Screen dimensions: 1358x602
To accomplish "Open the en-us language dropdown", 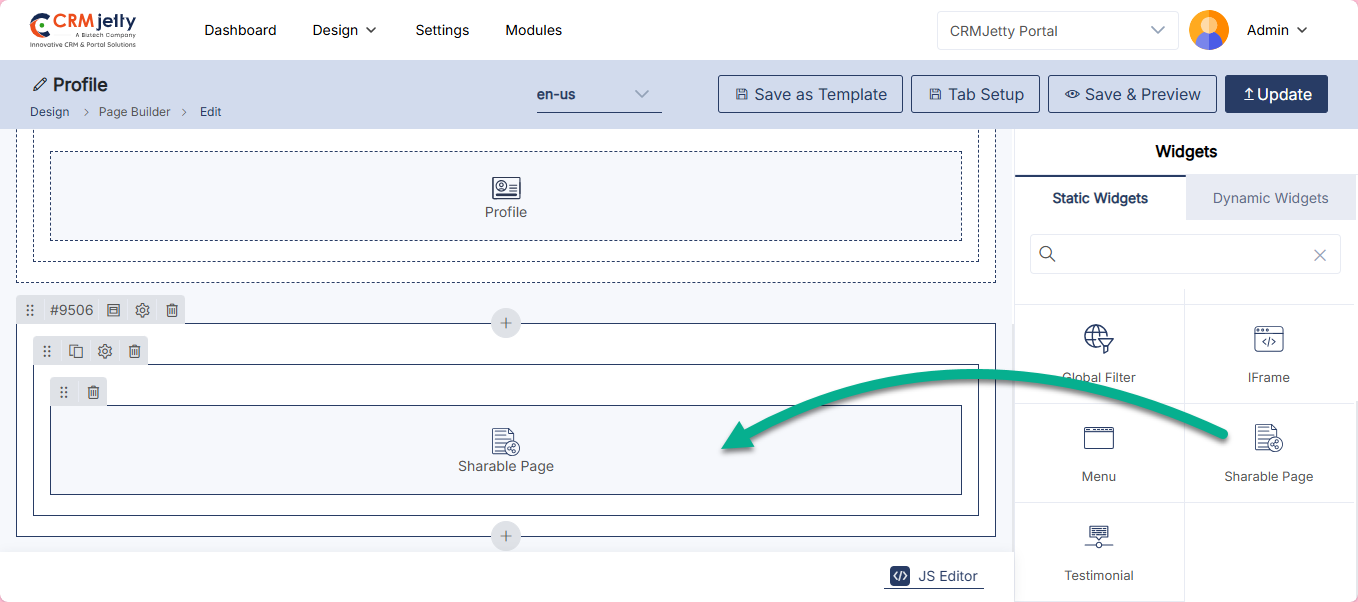I will coord(599,95).
